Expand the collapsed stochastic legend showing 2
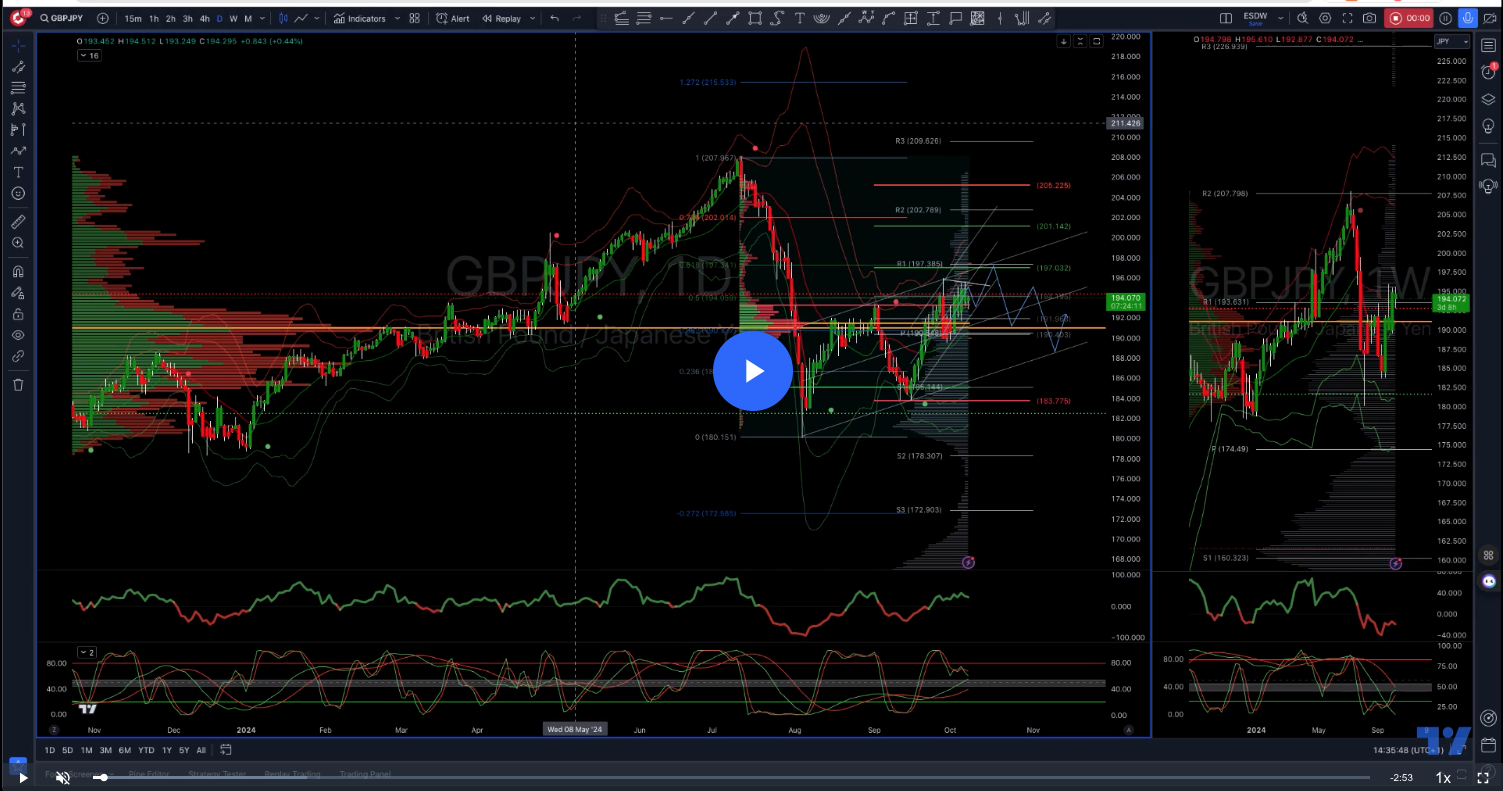This screenshot has width=1503, height=791. 87,653
